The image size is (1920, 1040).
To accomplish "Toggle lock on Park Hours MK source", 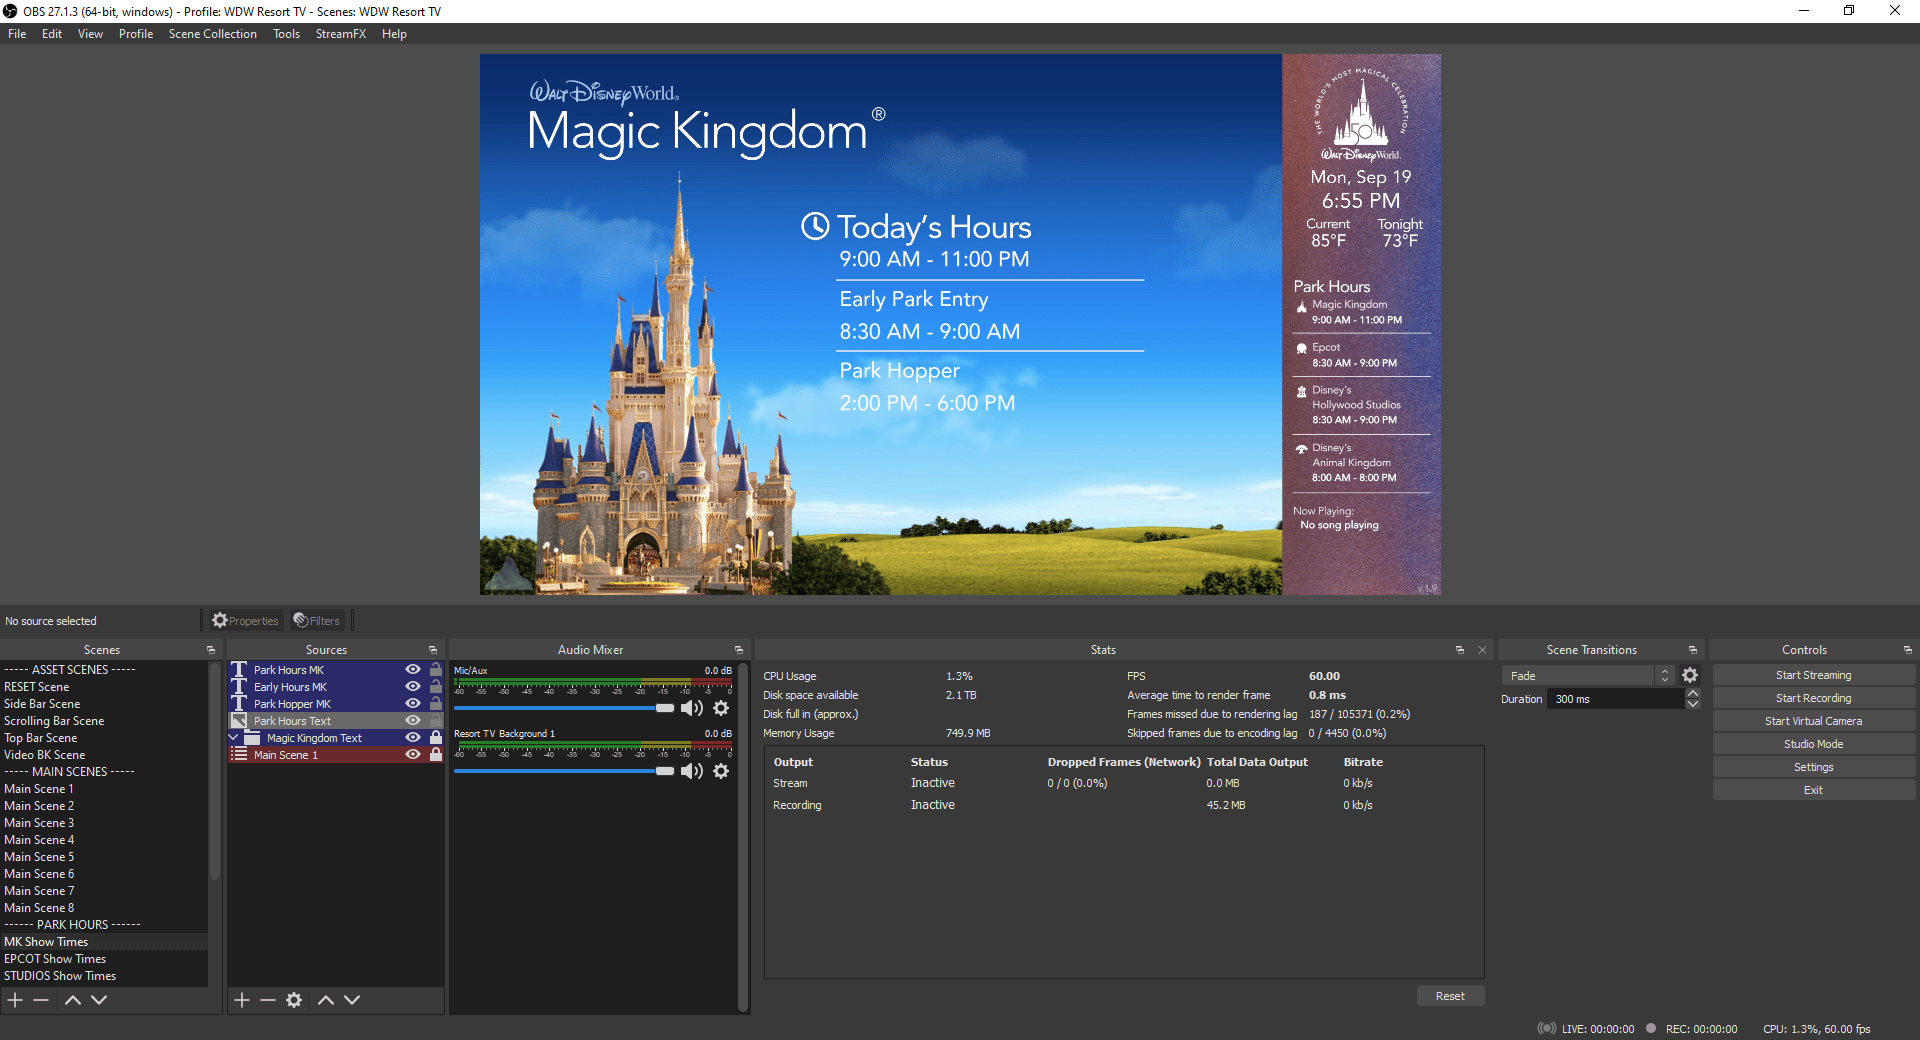I will (436, 670).
